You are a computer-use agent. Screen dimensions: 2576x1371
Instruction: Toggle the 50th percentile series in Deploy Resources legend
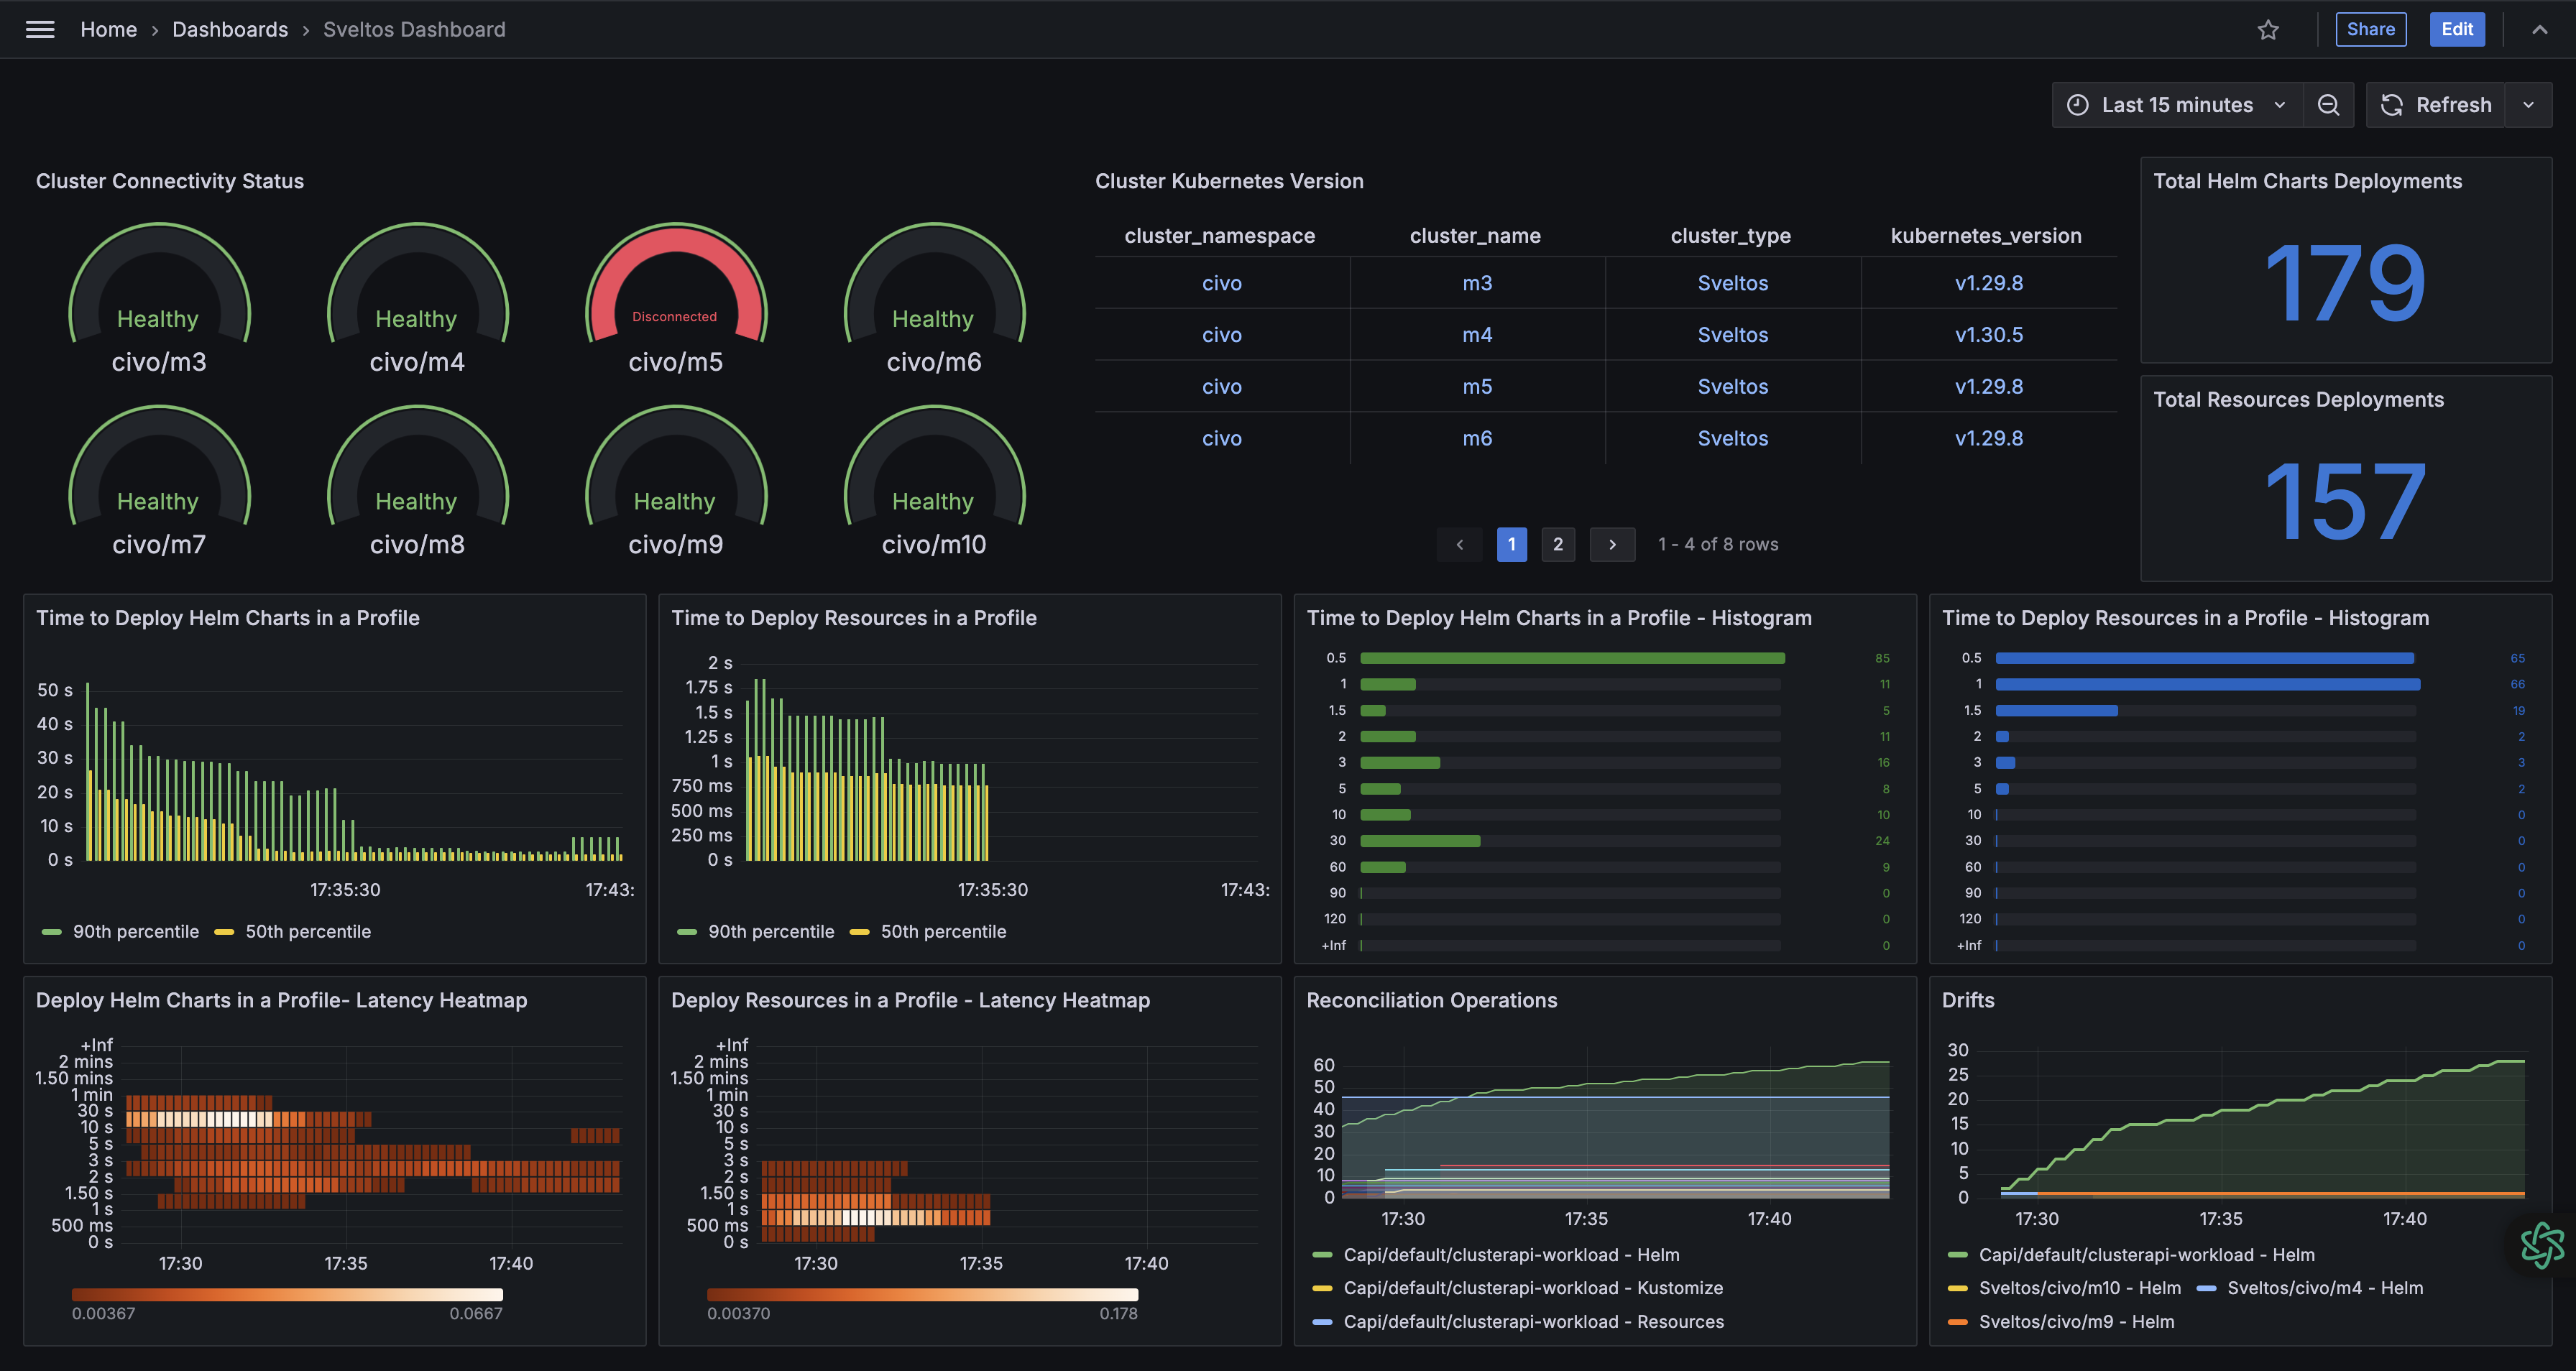943,931
